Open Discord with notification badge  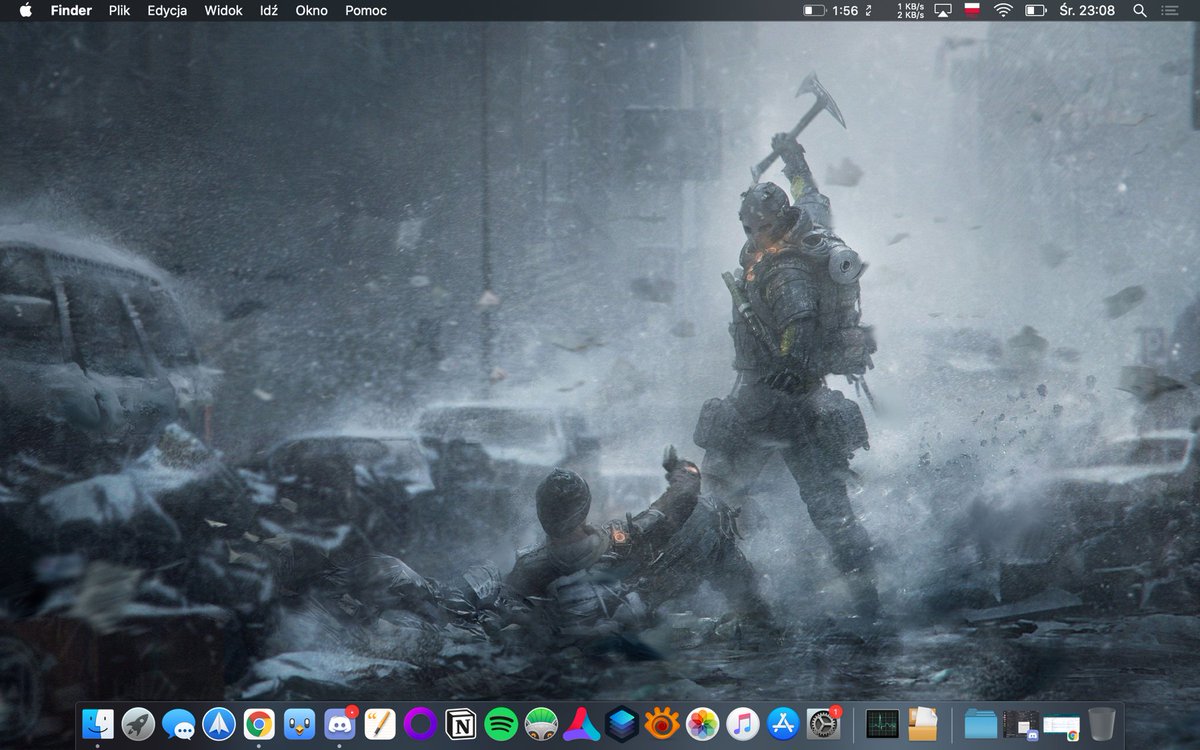point(340,723)
